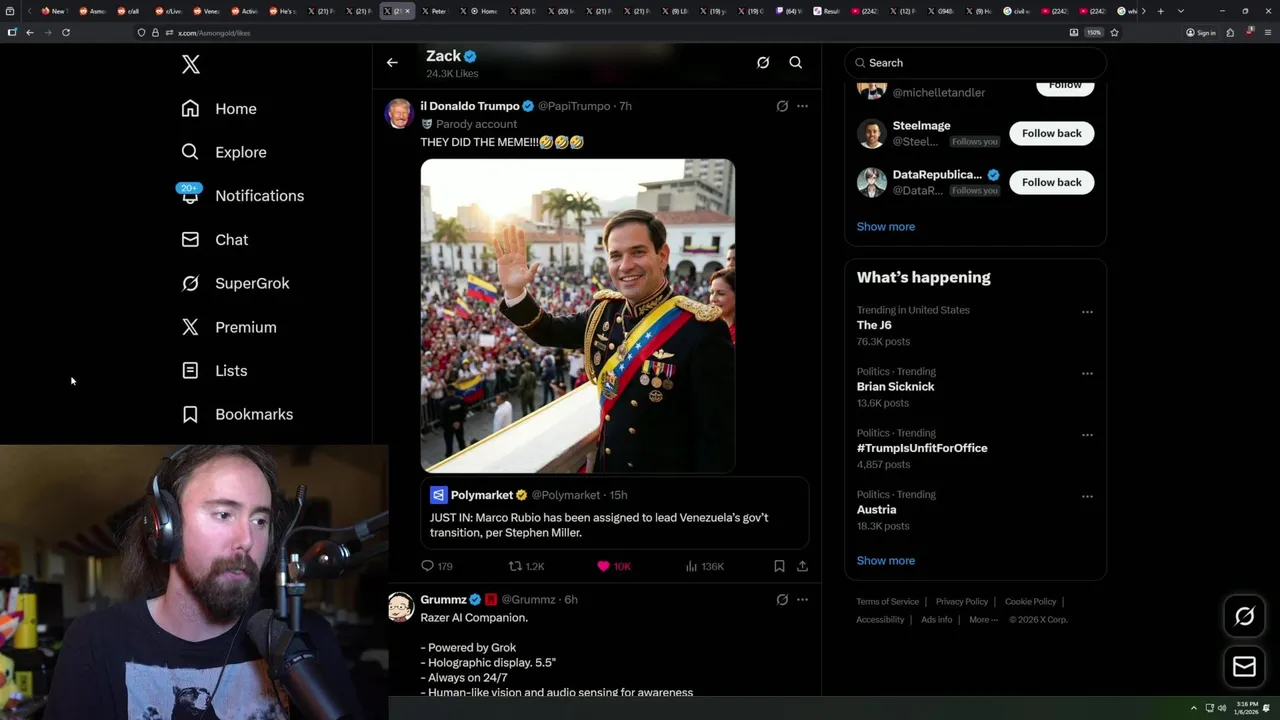Click the search icon in profile header
The image size is (1280, 720).
(x=796, y=62)
